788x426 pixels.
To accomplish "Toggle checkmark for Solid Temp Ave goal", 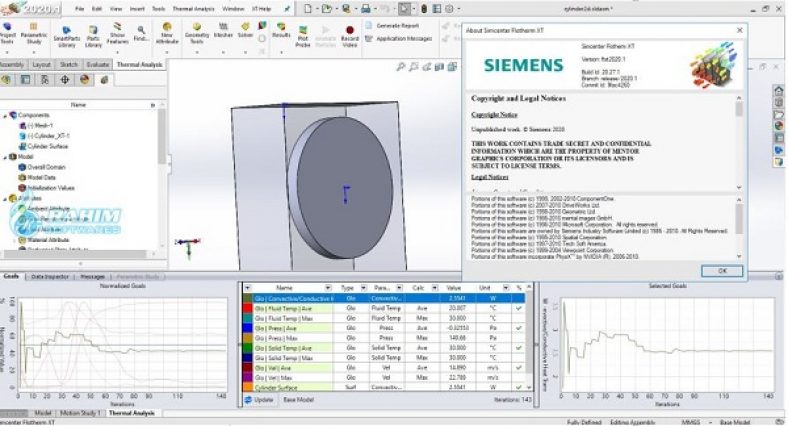I will (x=520, y=348).
